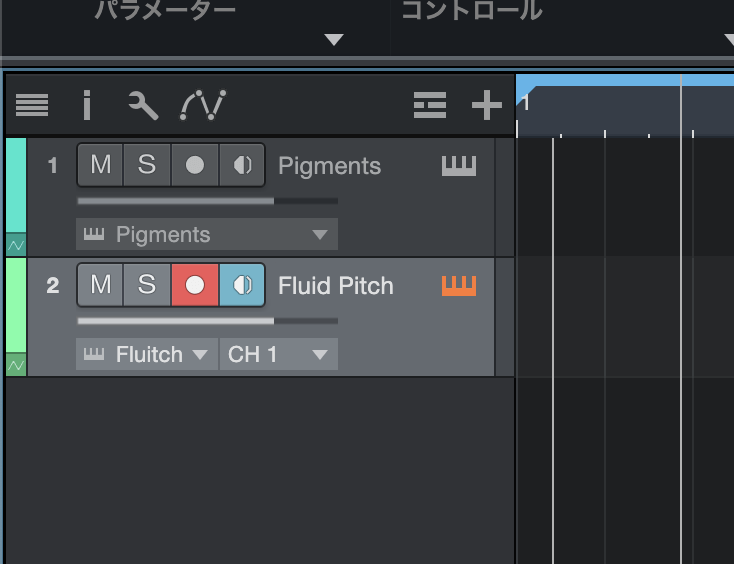Show automation with the curve icon

(x=202, y=104)
